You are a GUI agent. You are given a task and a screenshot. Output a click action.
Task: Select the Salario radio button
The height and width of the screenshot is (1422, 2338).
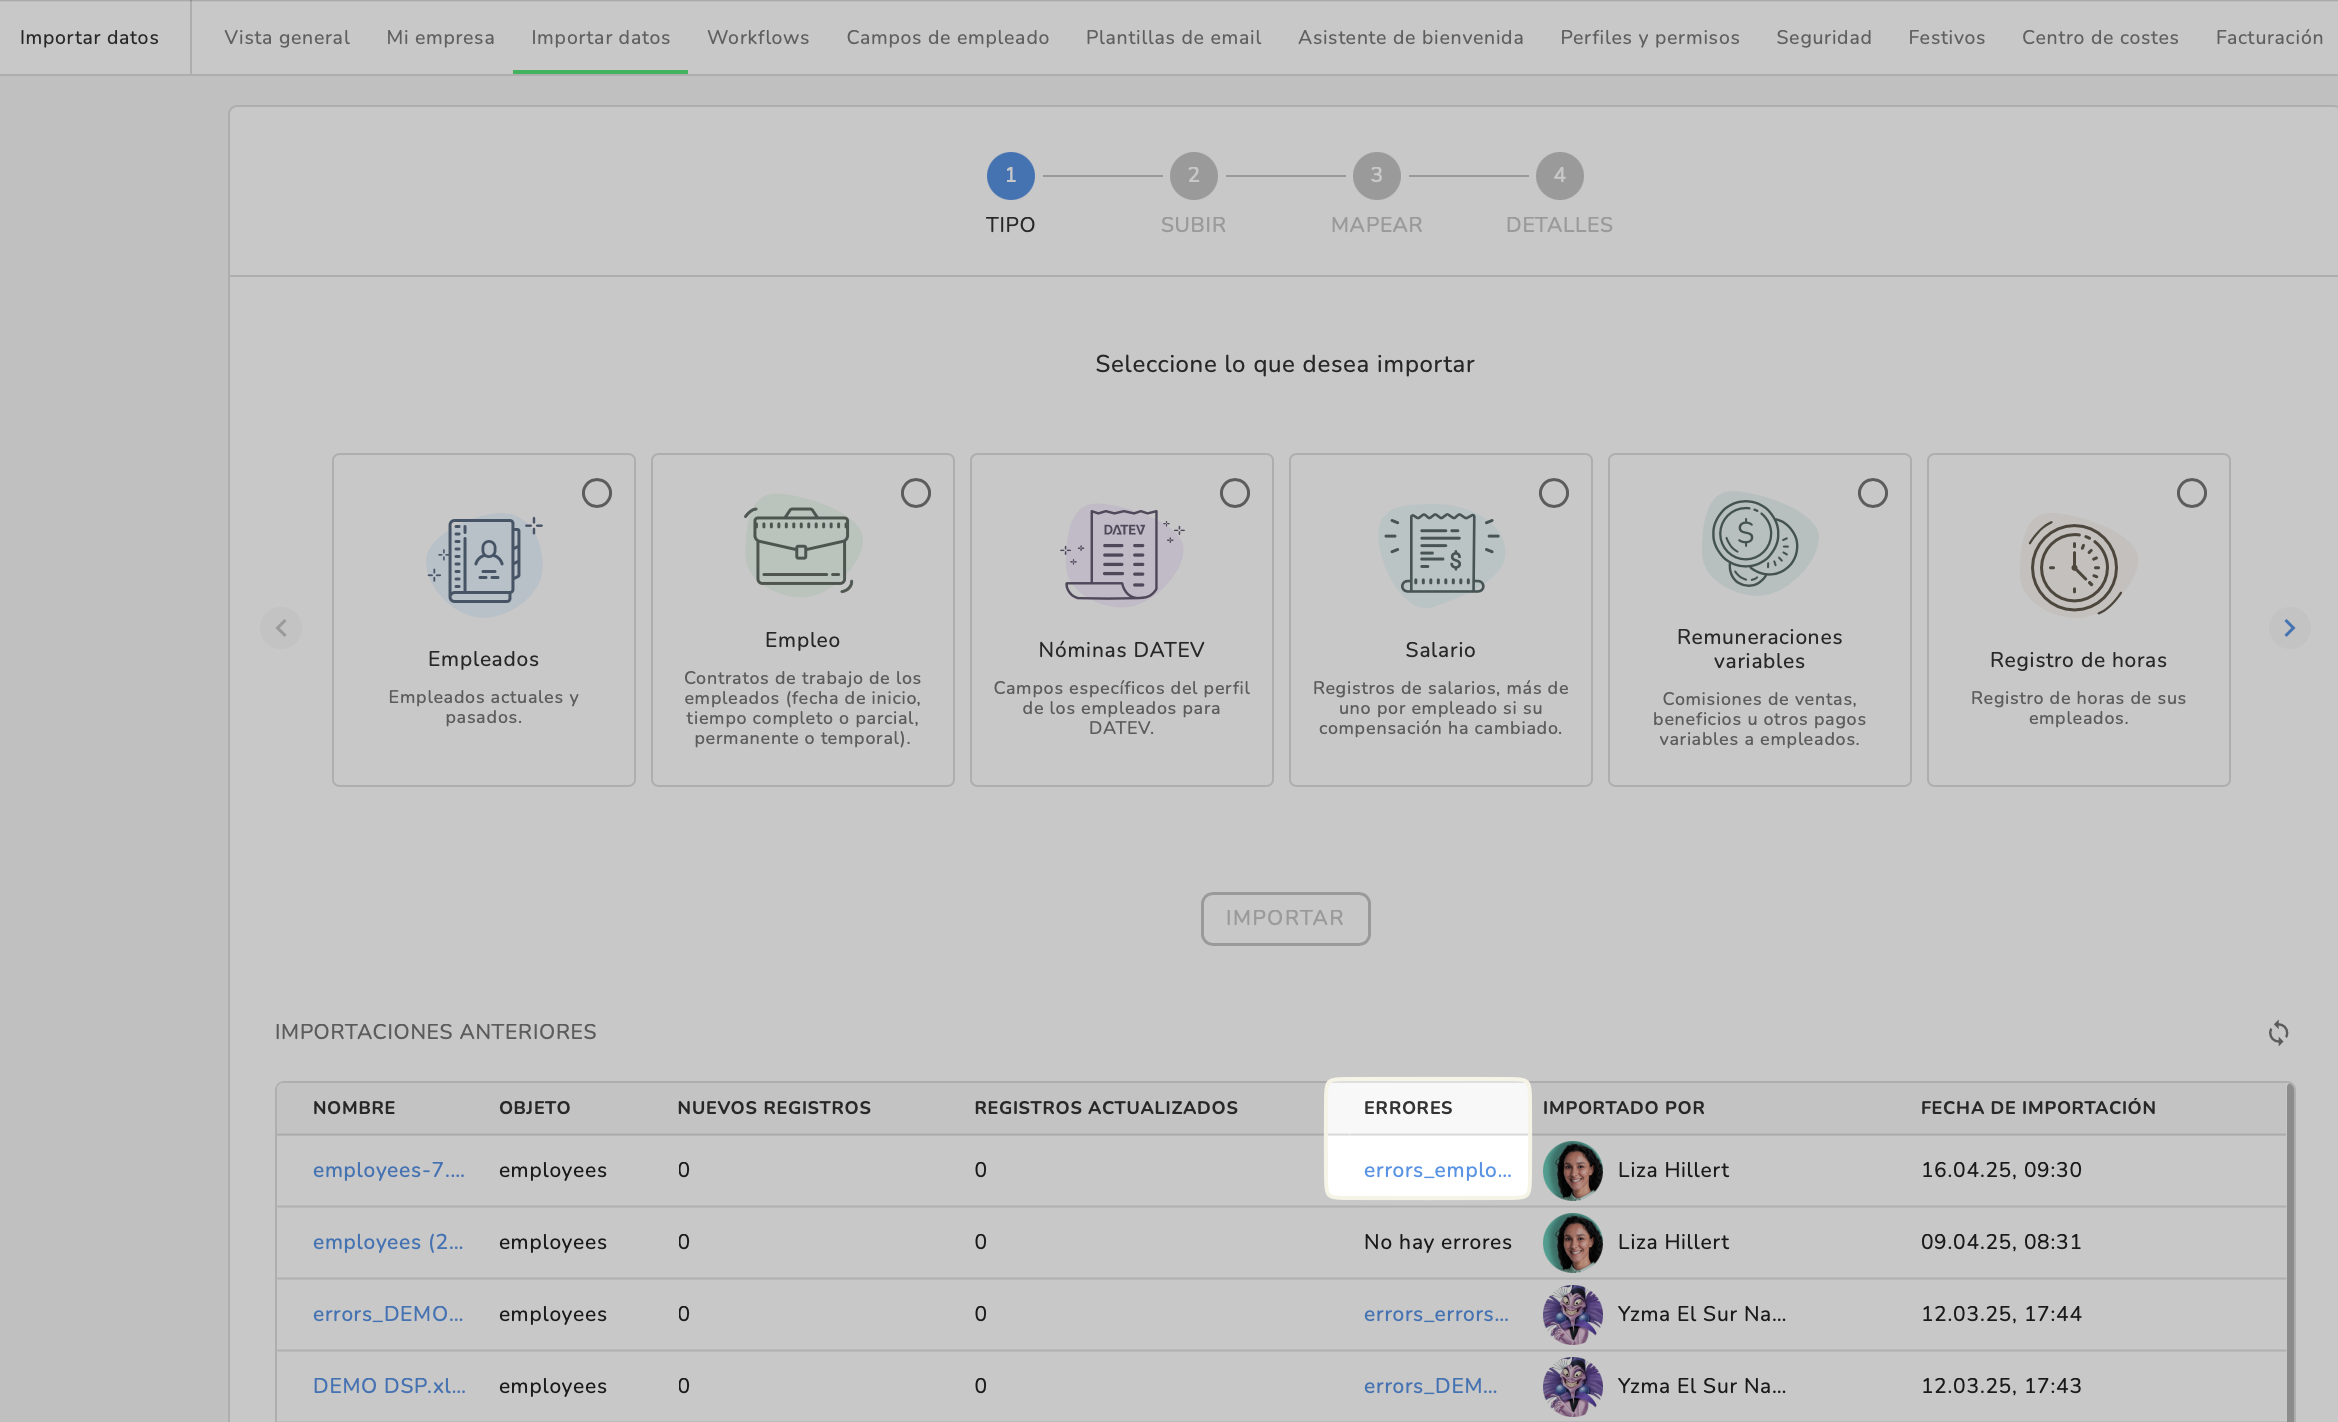pos(1553,493)
